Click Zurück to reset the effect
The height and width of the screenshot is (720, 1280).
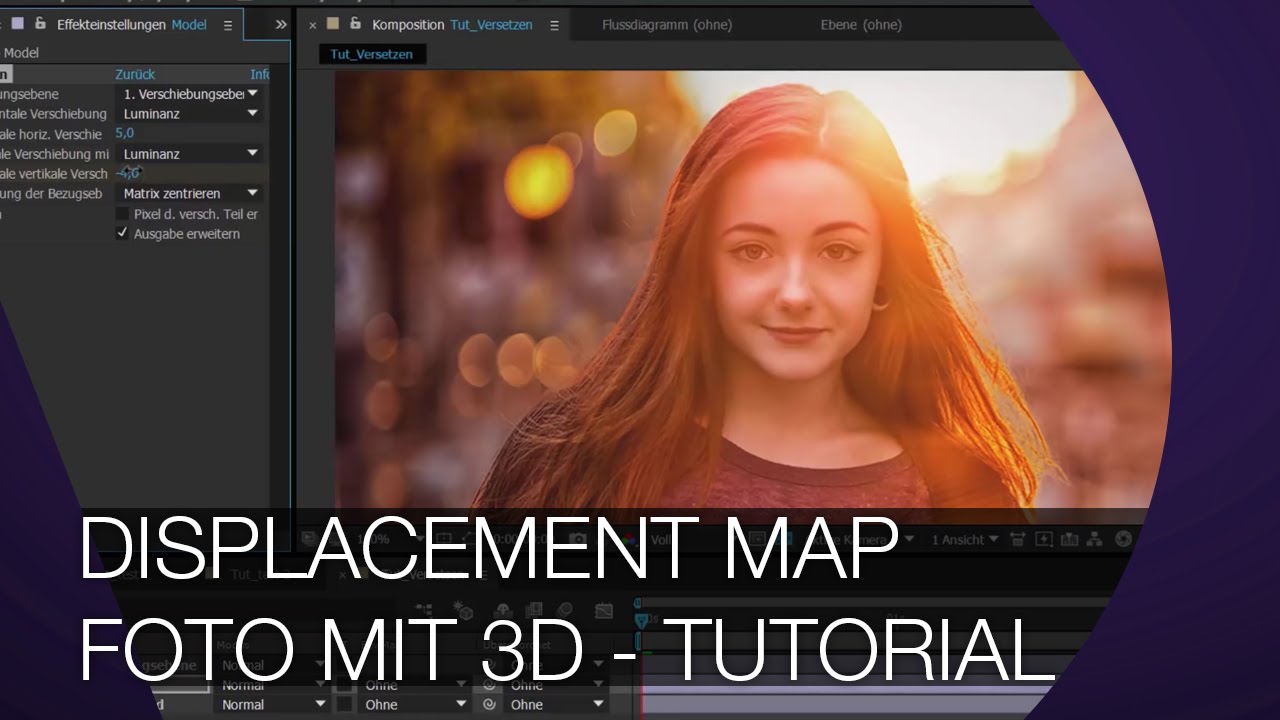(135, 74)
